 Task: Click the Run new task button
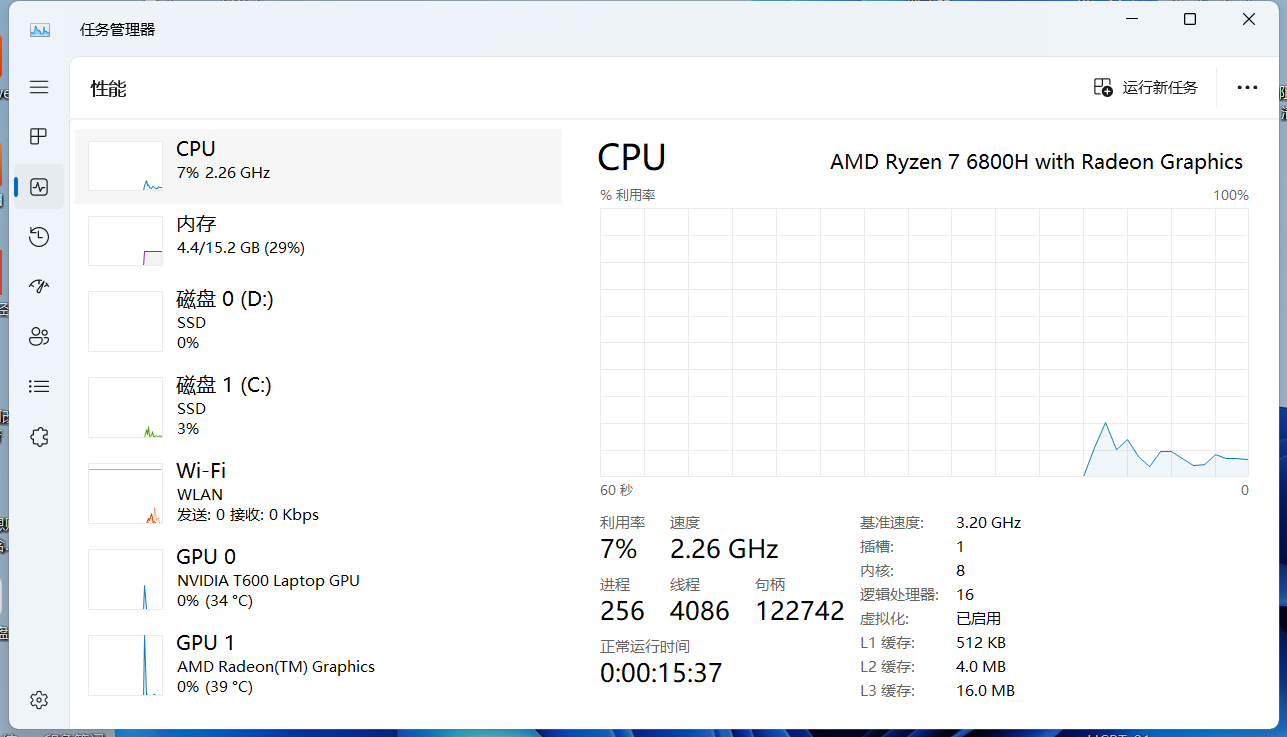coord(1146,87)
